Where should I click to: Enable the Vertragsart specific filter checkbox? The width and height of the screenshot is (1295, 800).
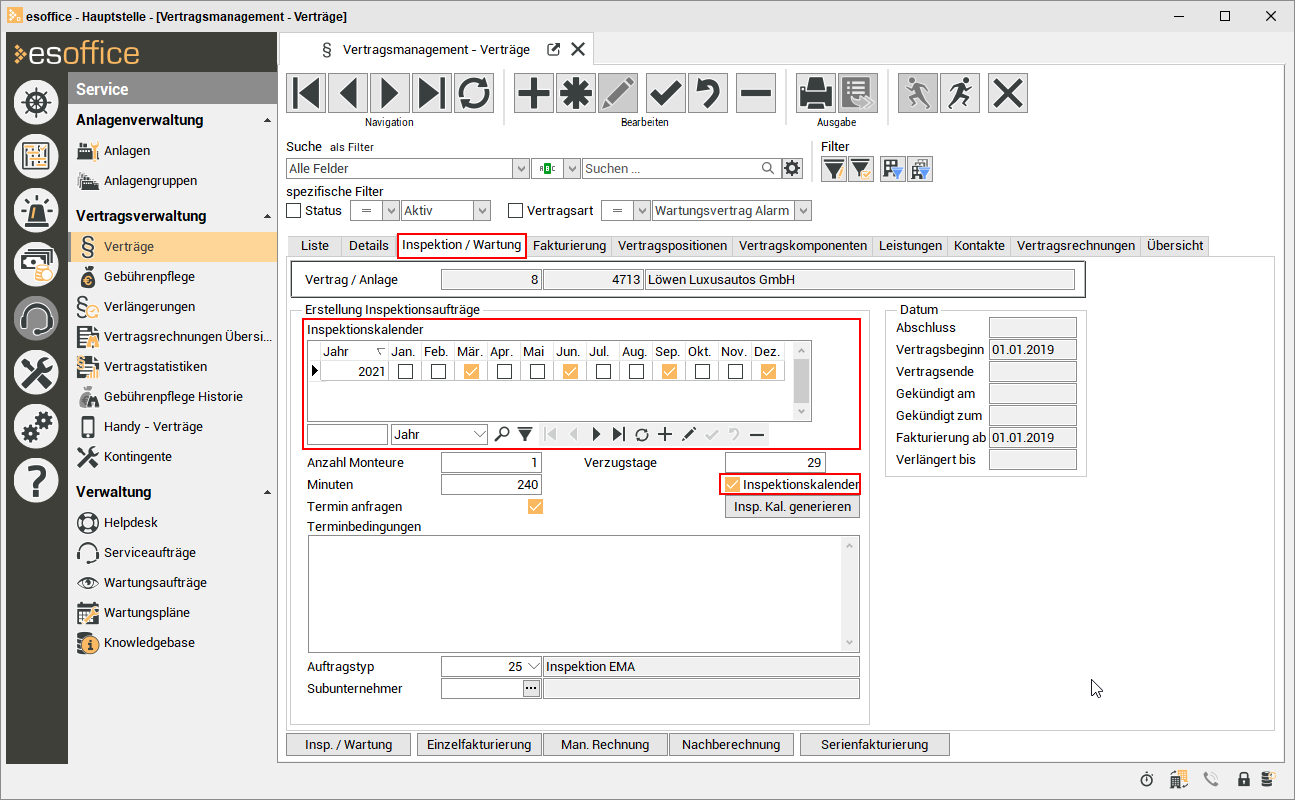pyautogui.click(x=516, y=211)
